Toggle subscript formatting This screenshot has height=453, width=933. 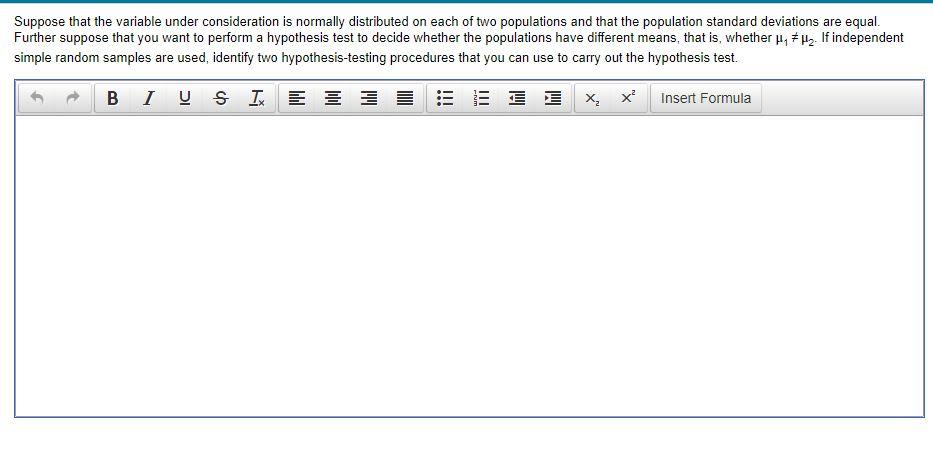coord(593,98)
